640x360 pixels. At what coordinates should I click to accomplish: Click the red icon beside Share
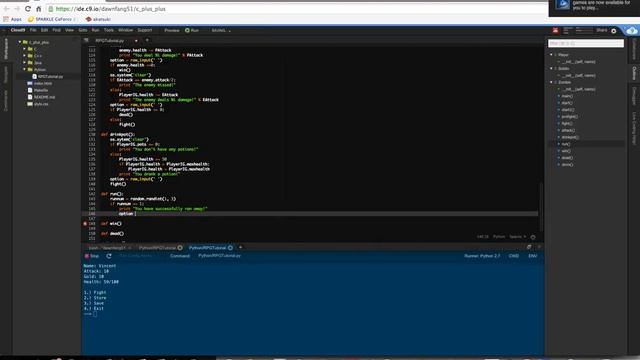[556, 31]
